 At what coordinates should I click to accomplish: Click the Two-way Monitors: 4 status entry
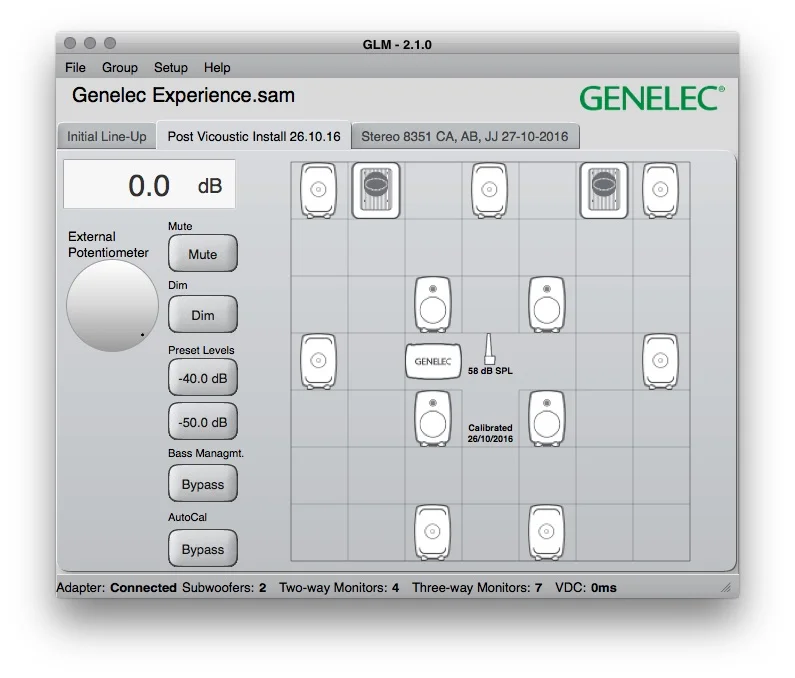[339, 587]
